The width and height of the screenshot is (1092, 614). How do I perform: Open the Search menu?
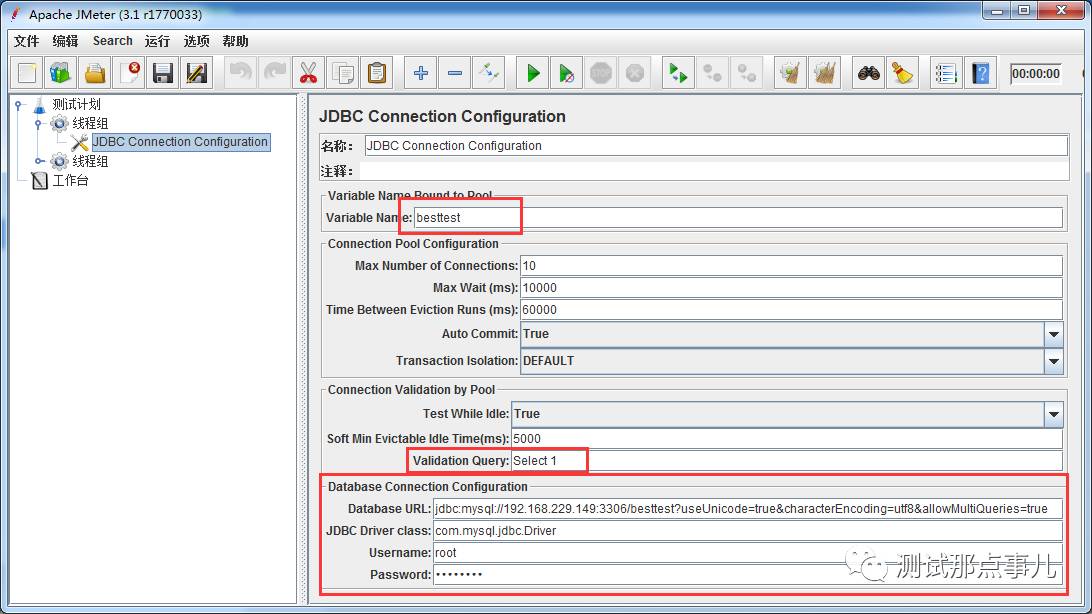coord(112,41)
